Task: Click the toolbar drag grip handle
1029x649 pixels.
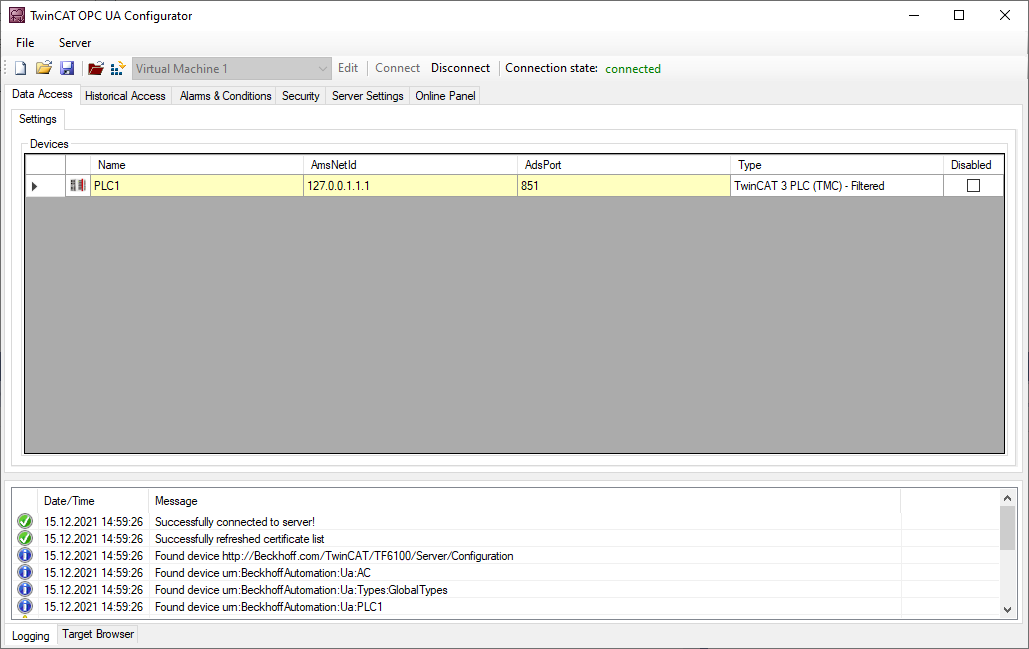Action: click(x=6, y=68)
